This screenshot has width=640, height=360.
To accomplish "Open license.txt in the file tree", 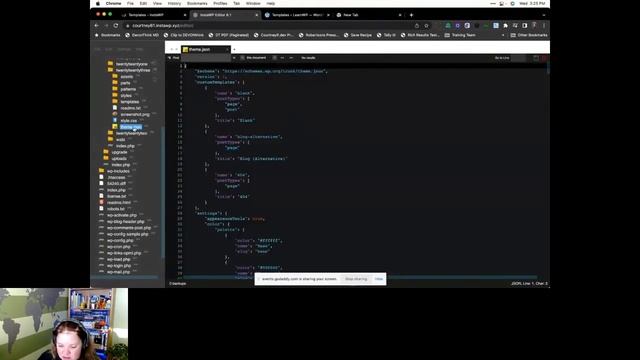I will coord(116,196).
